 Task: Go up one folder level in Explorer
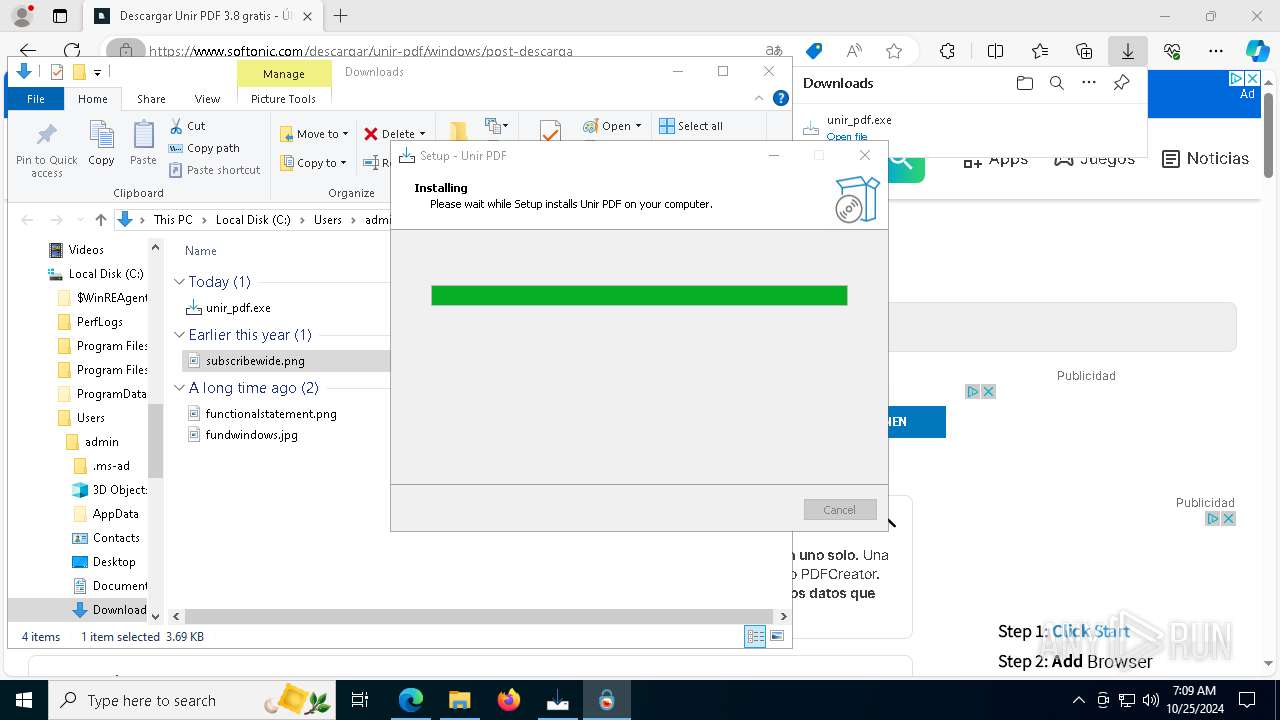pyautogui.click(x=100, y=220)
